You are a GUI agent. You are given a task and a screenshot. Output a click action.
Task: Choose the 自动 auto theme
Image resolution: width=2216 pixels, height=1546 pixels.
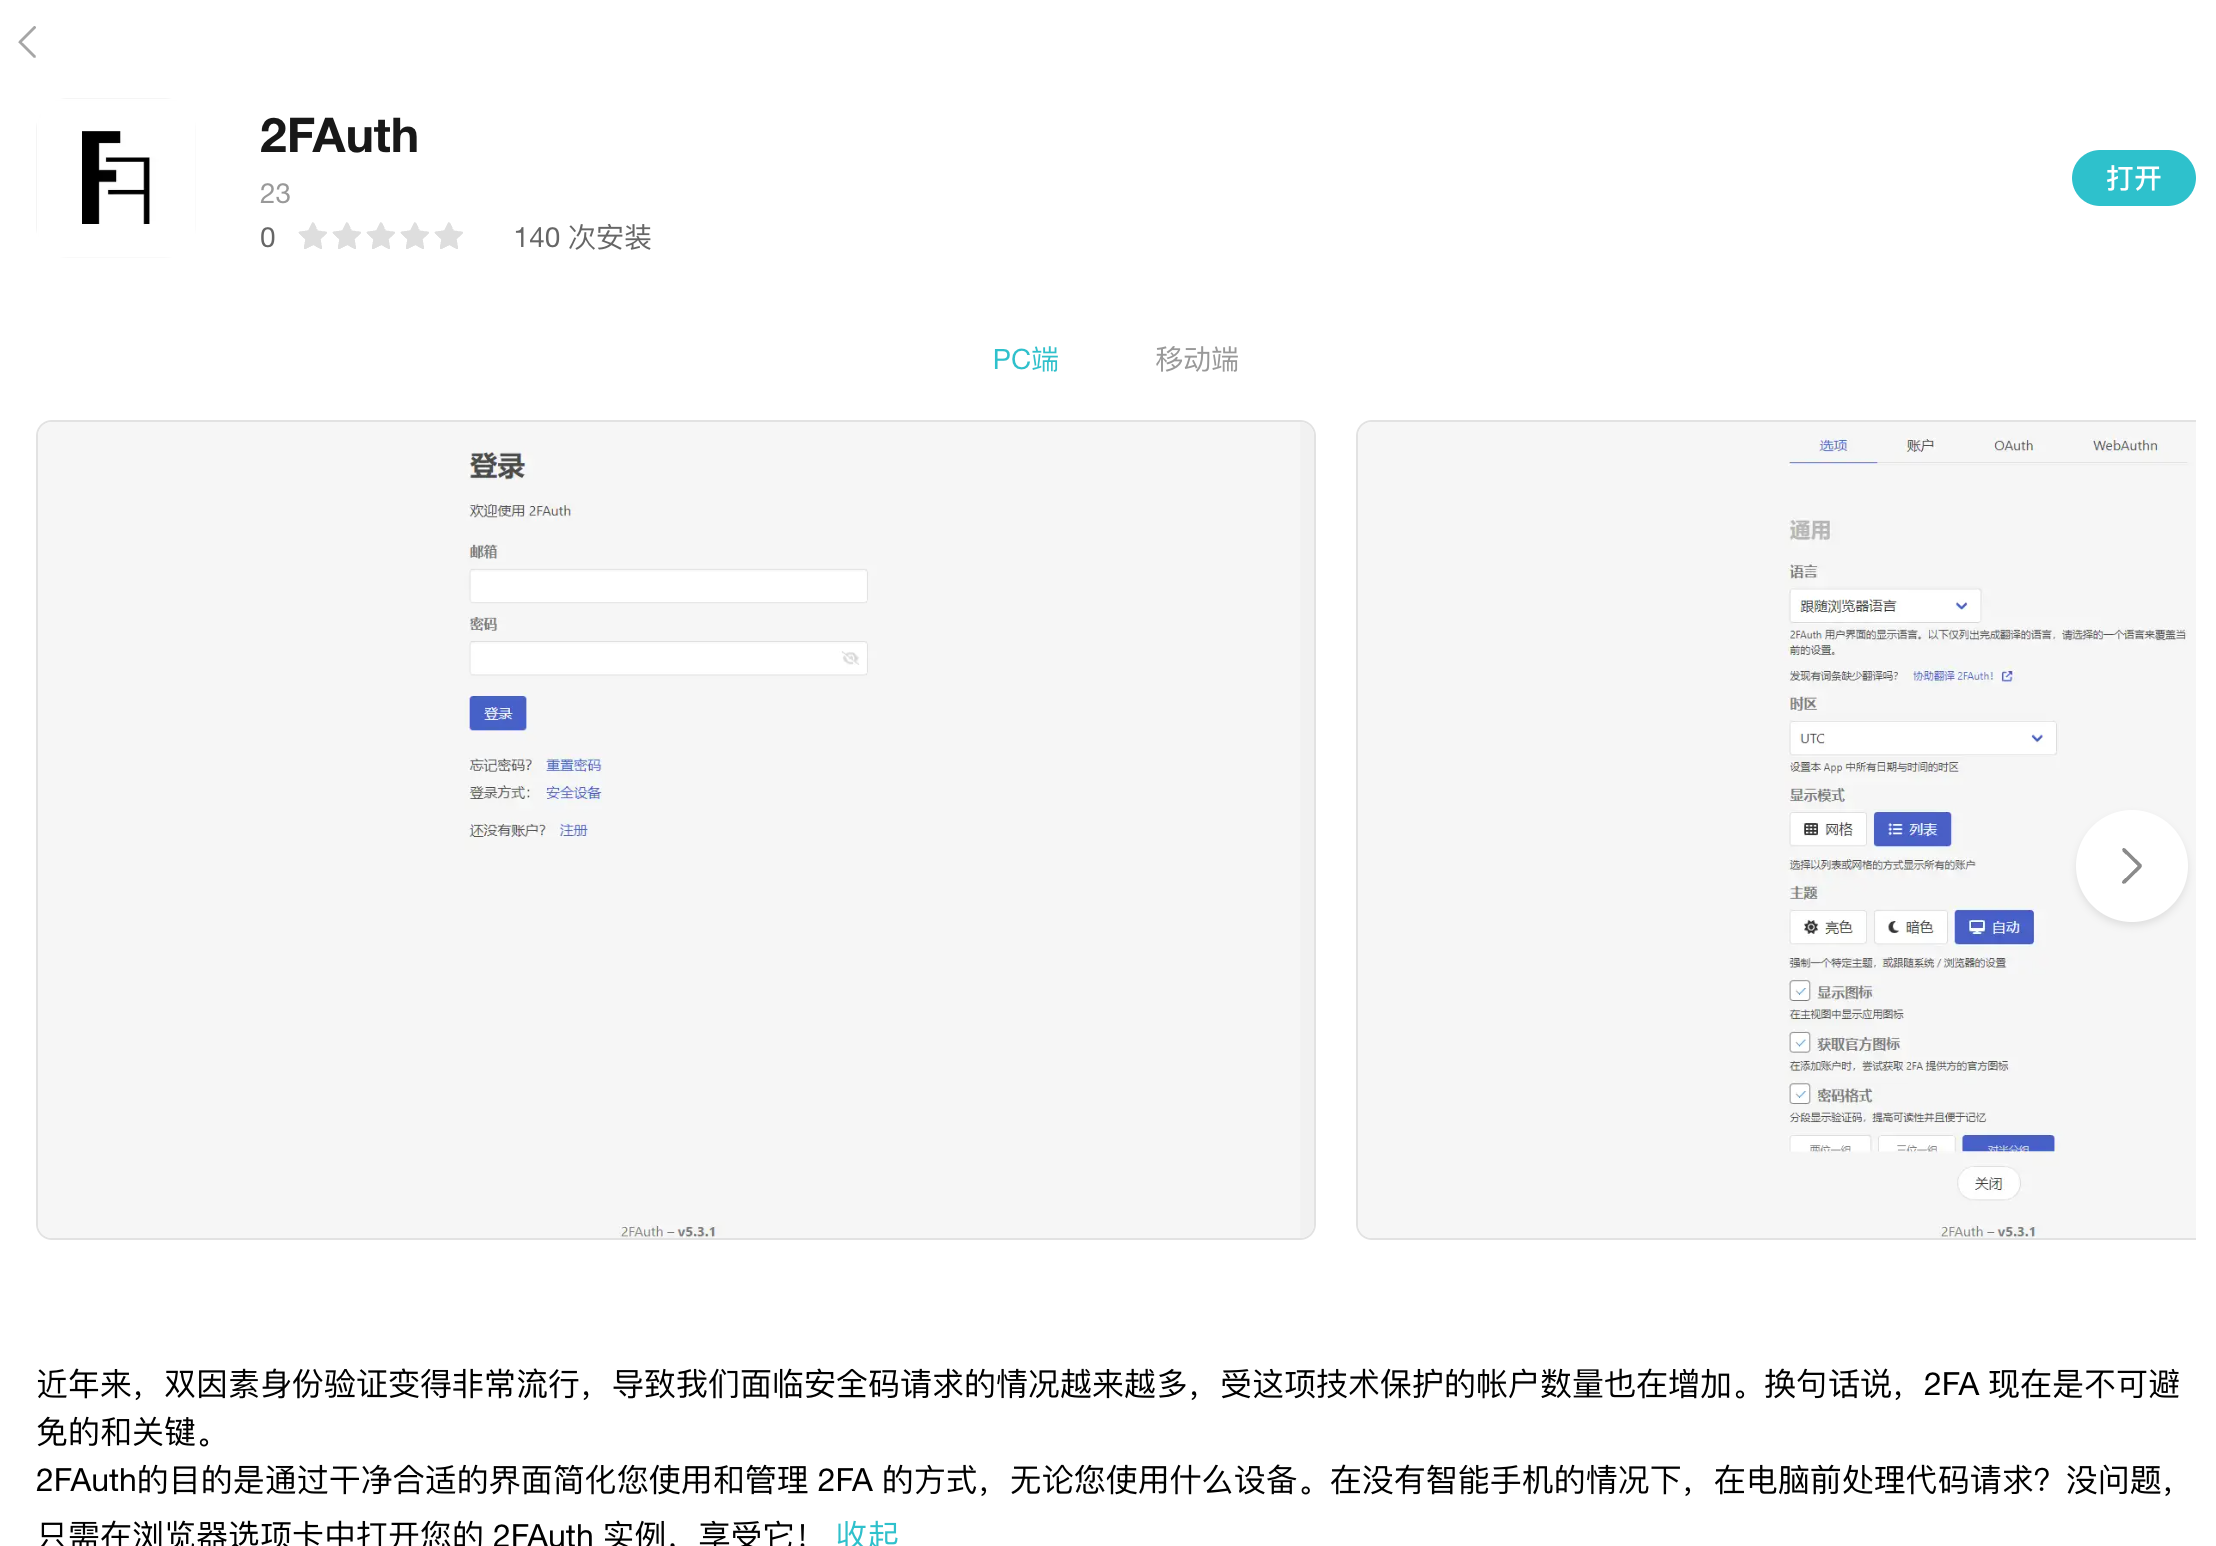point(1994,927)
